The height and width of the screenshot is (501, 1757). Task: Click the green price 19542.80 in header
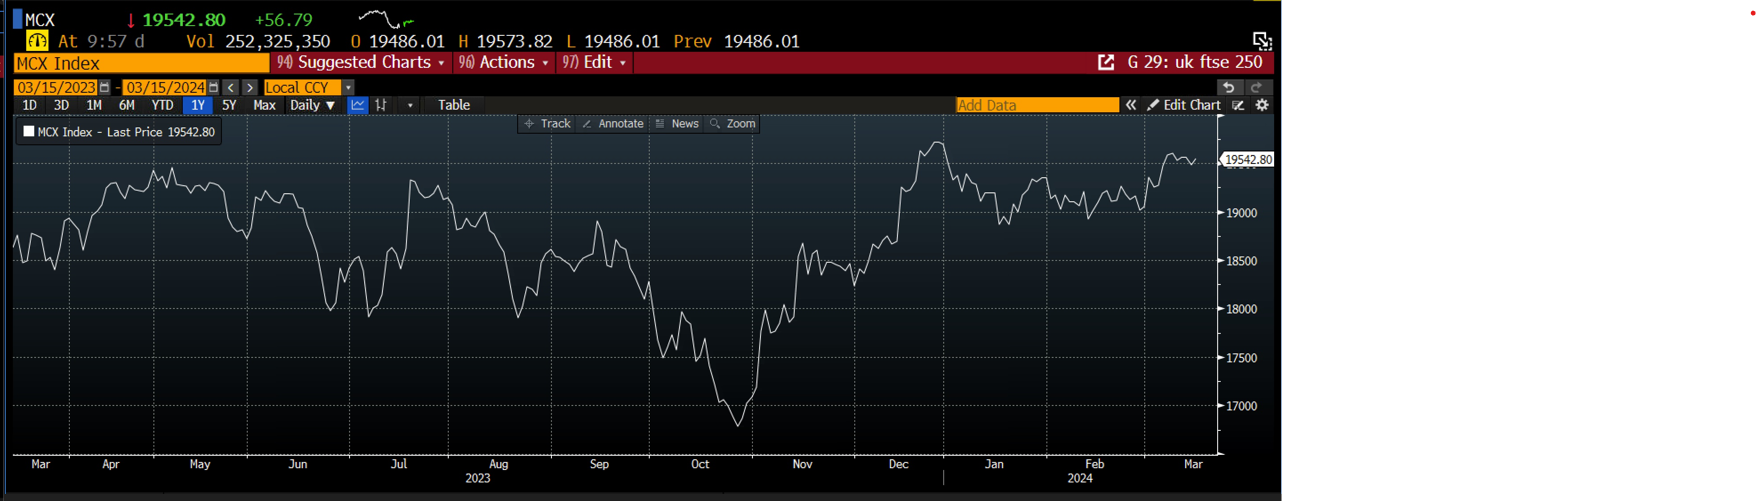tap(184, 20)
